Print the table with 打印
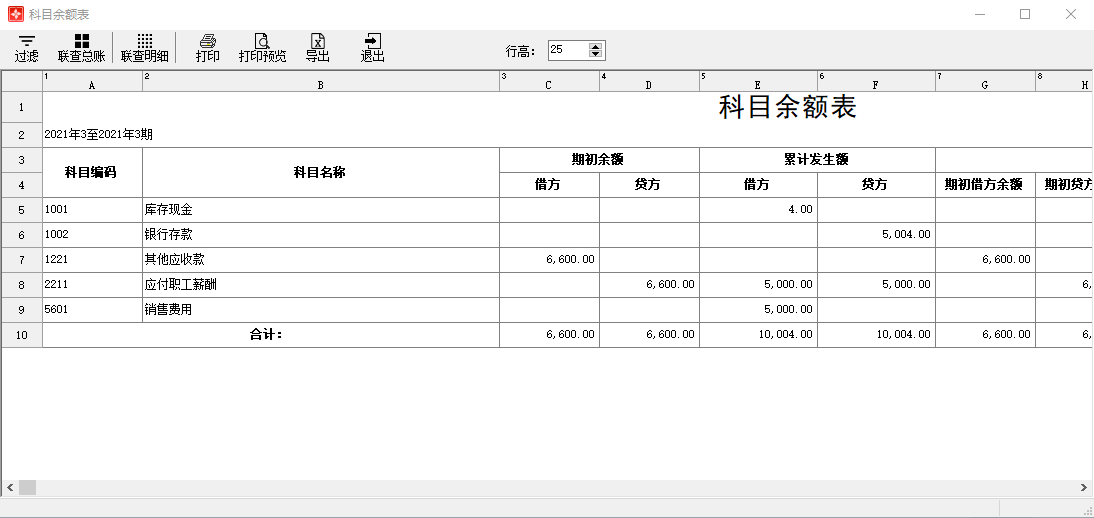The width and height of the screenshot is (1094, 518). click(207, 48)
